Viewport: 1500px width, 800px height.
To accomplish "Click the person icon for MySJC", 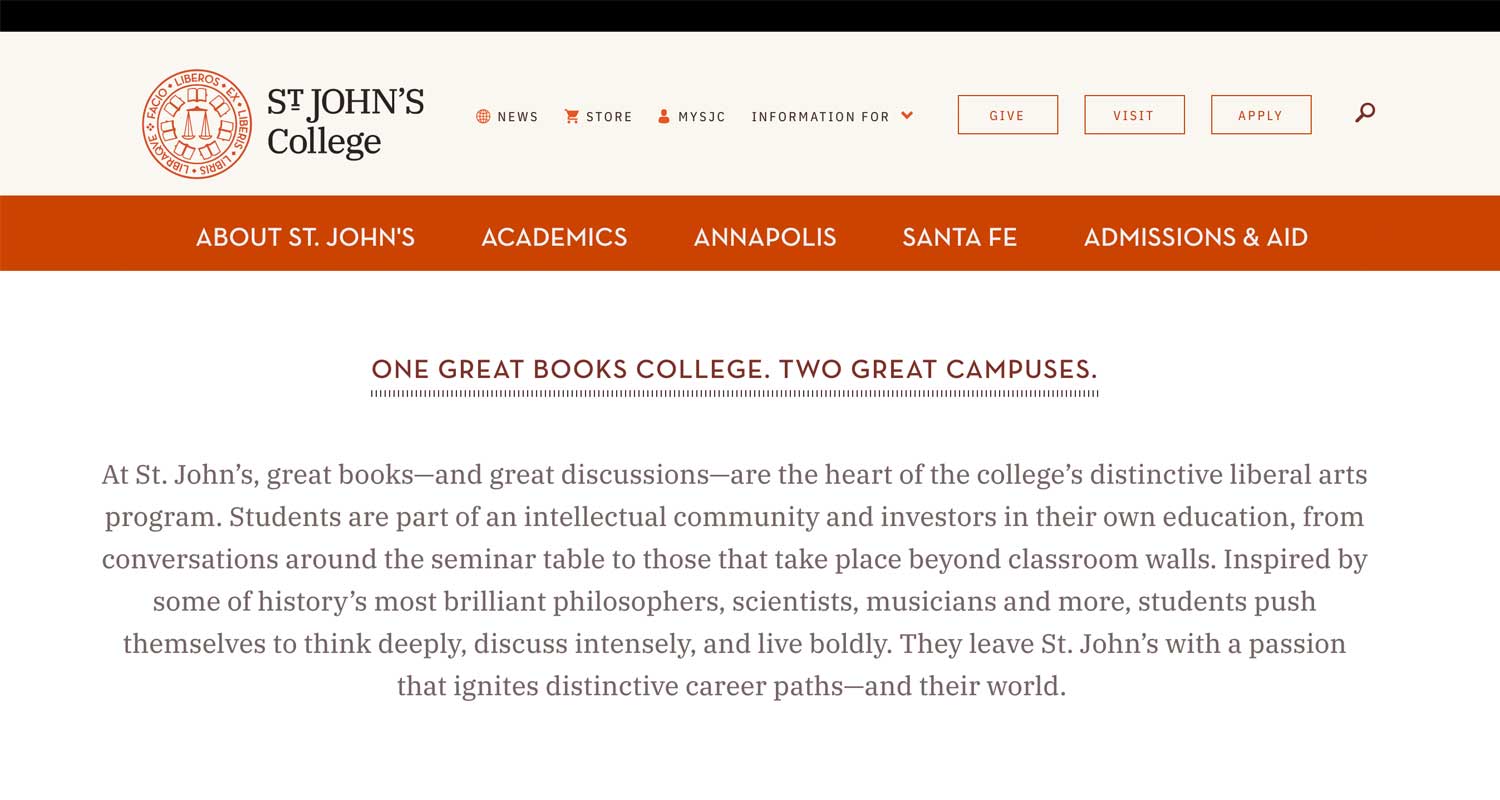I will tap(664, 117).
